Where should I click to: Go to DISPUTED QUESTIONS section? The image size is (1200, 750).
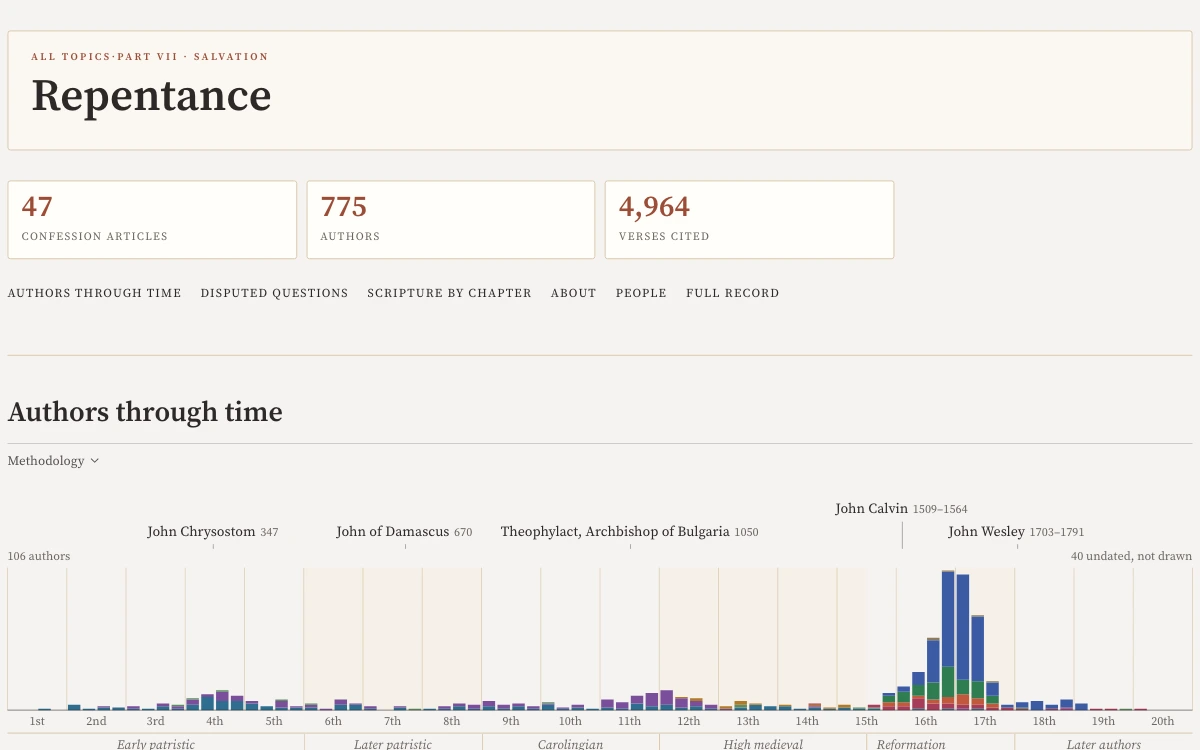[x=274, y=293]
